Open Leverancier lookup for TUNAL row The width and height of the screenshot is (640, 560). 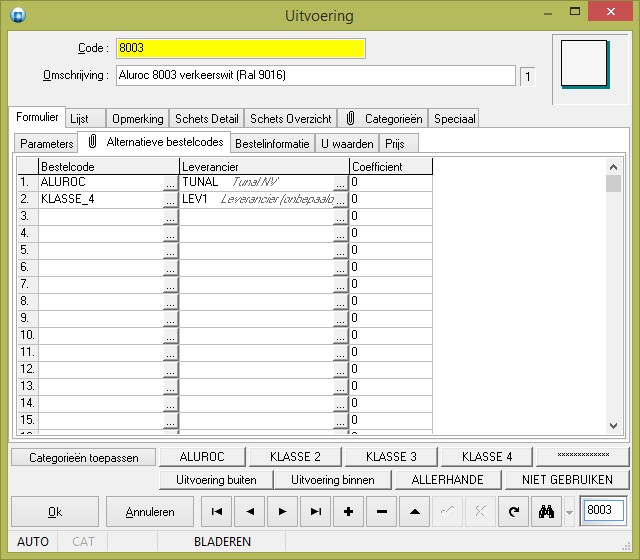[340, 182]
